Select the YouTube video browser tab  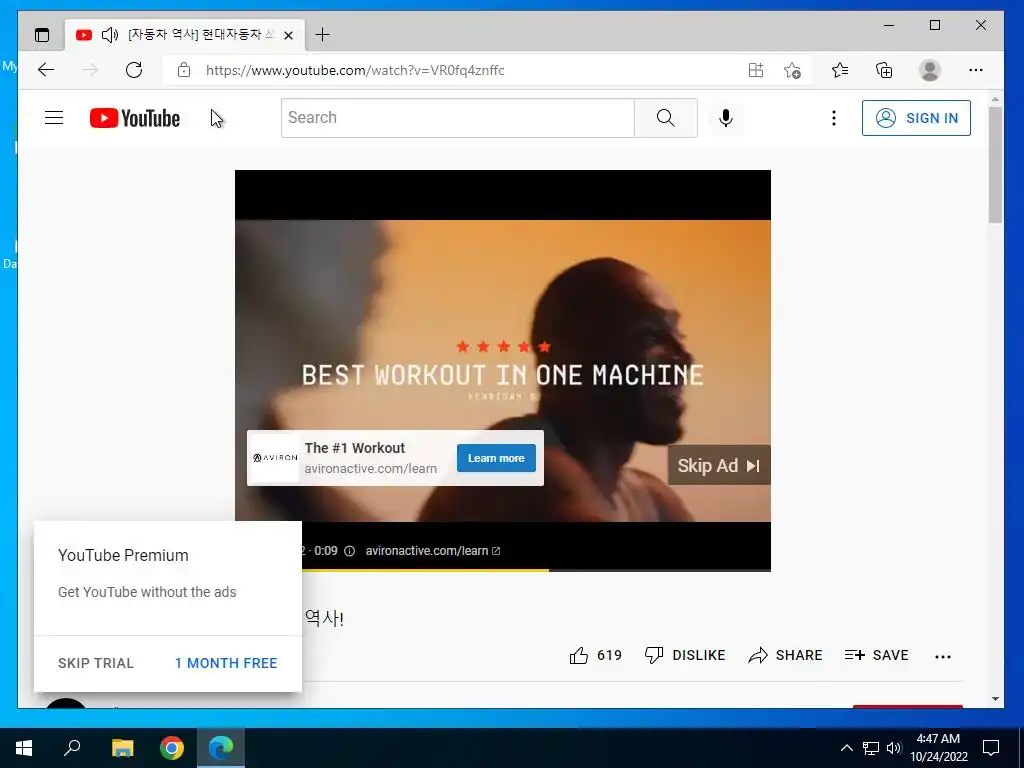coord(185,35)
